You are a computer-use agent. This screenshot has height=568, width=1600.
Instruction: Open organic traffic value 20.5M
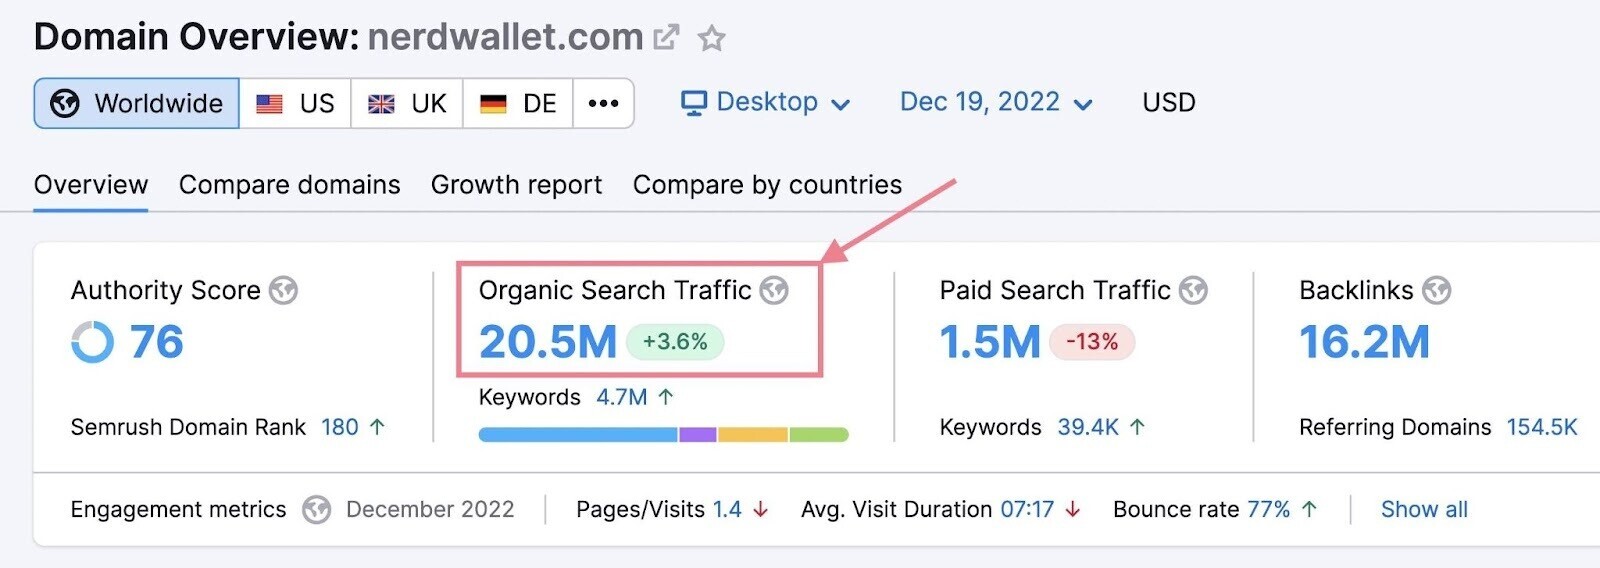(548, 342)
